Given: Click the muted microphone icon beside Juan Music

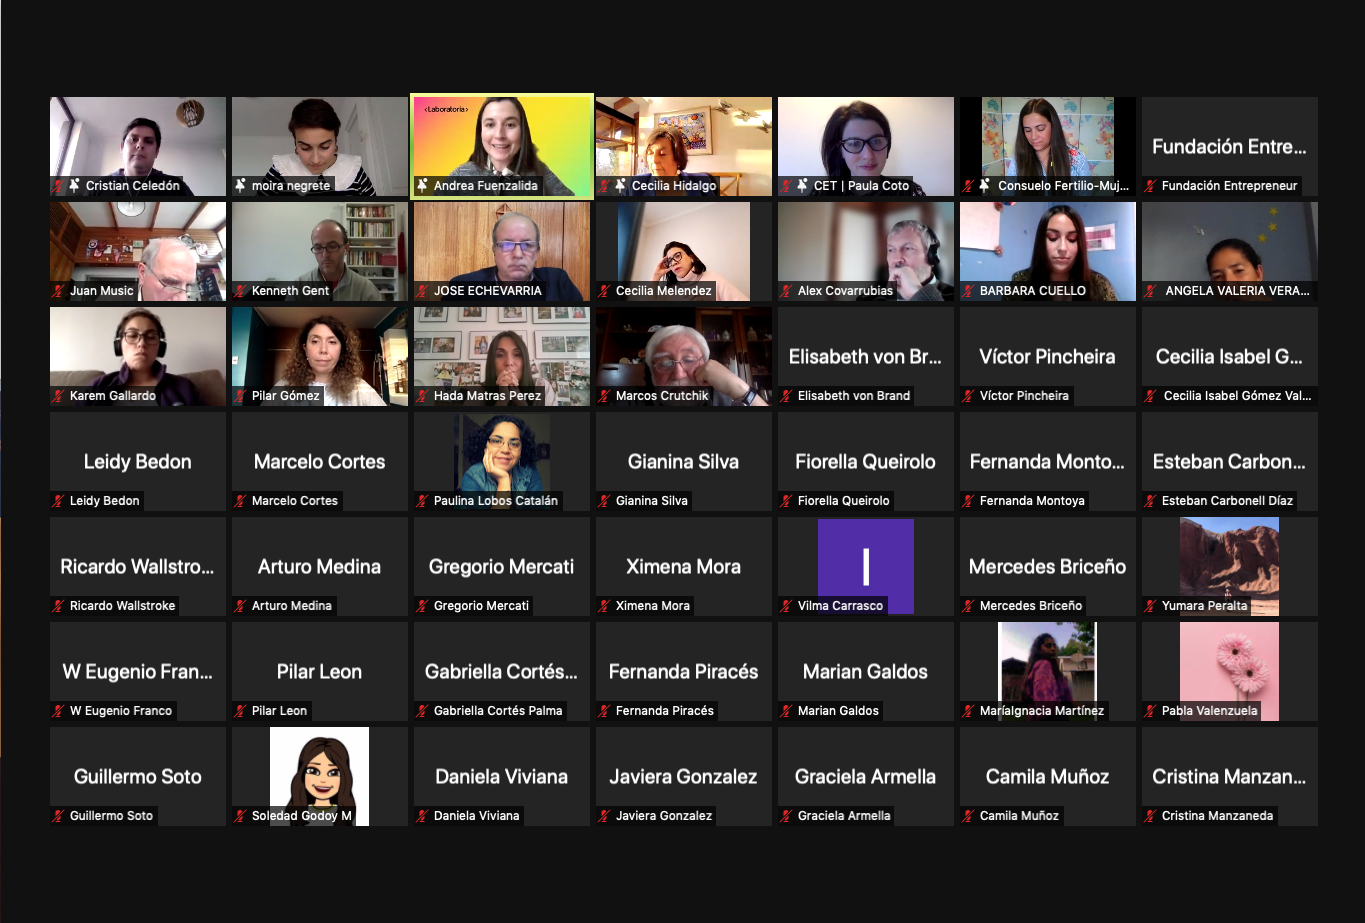Looking at the screenshot, I should tap(59, 291).
